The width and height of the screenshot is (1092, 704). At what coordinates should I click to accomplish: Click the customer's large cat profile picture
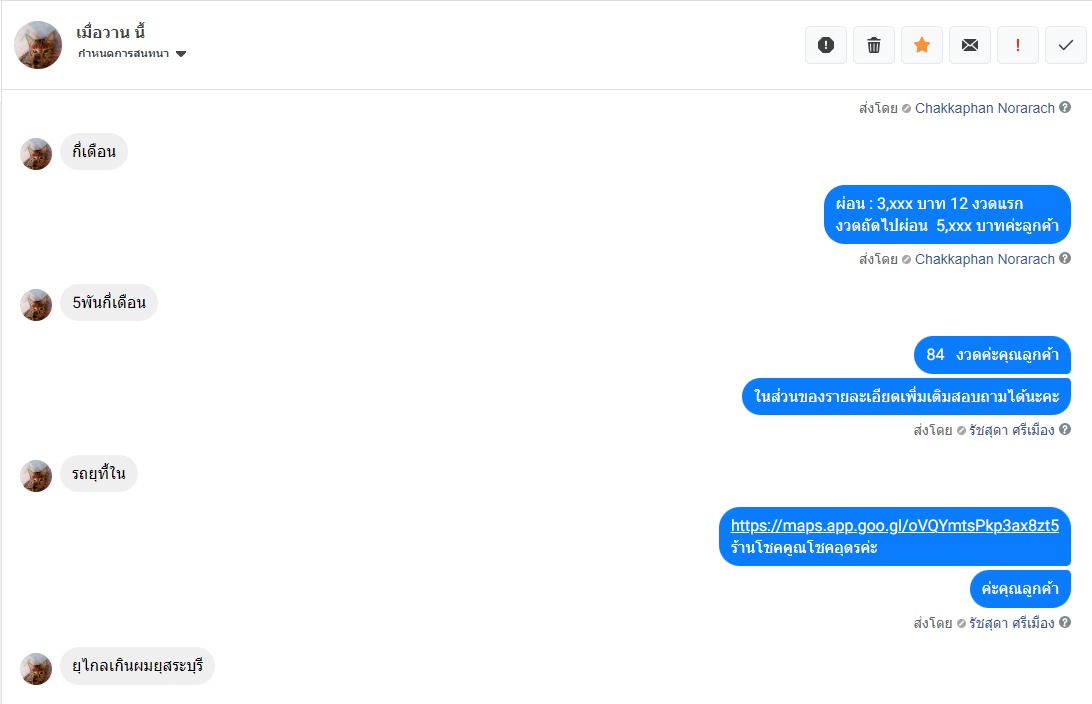tap(38, 45)
